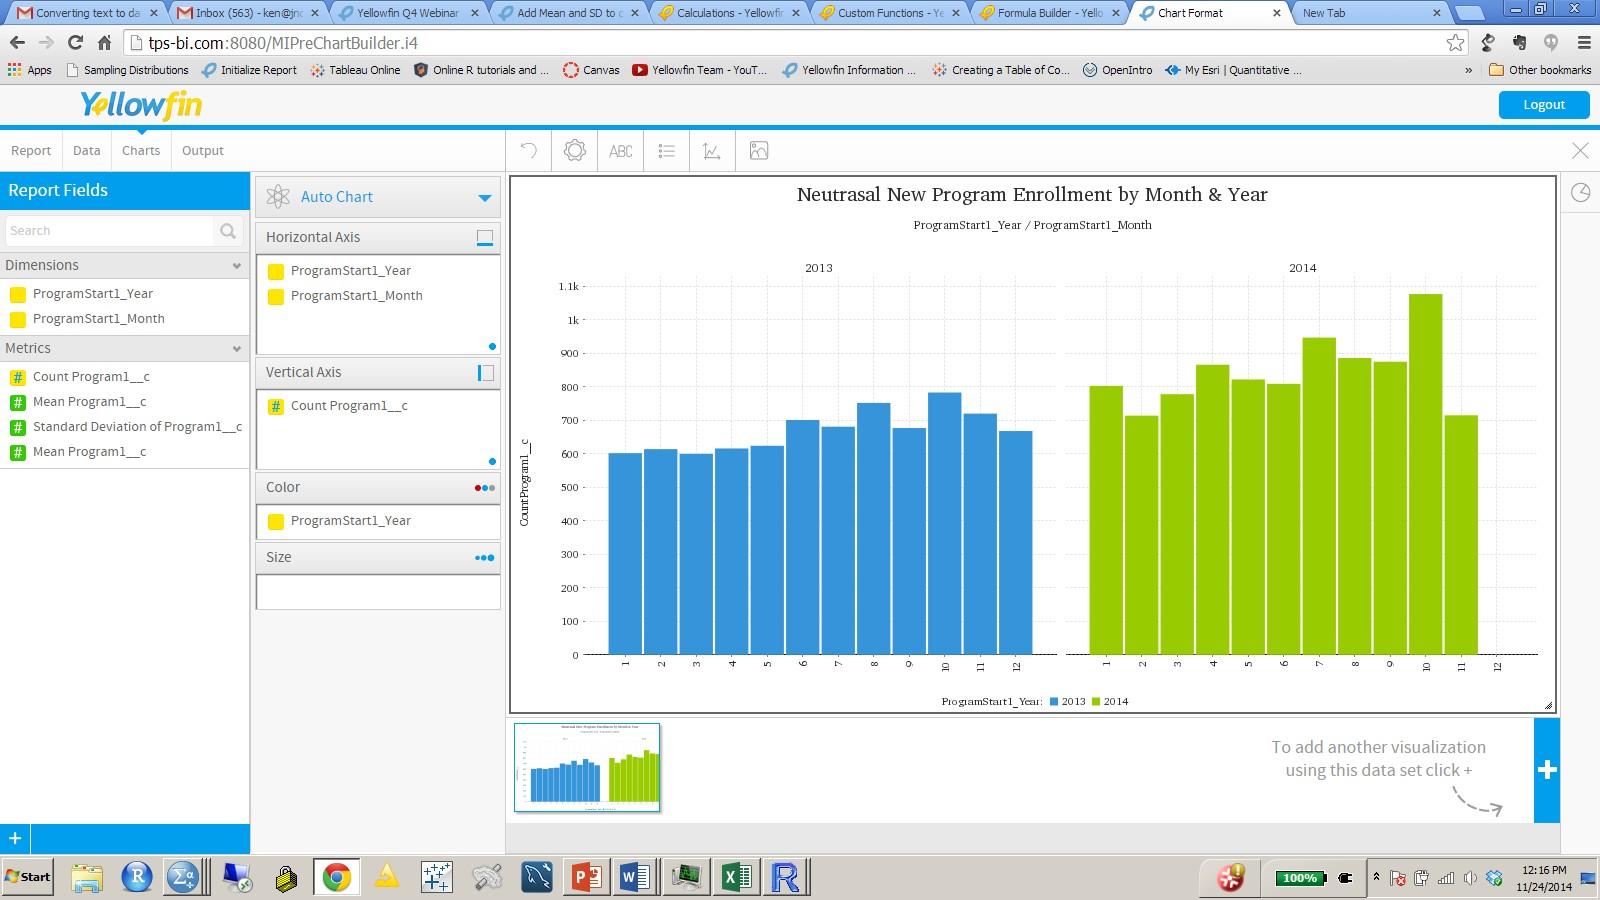Viewport: 1600px width, 900px height.
Task: Open the Other bookmarks folder
Action: pos(1540,70)
